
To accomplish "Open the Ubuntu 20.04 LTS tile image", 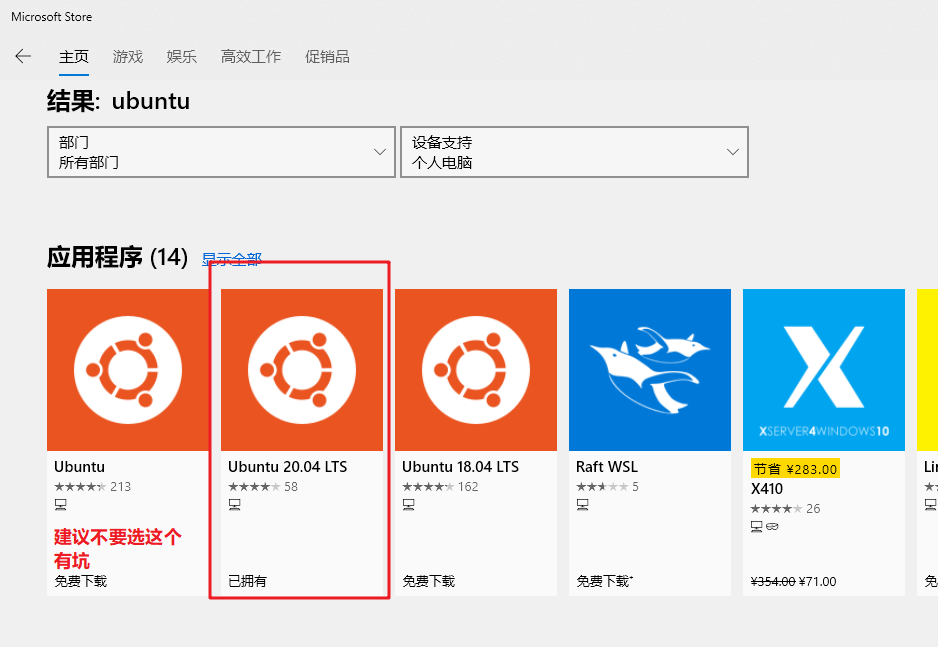I will (302, 370).
